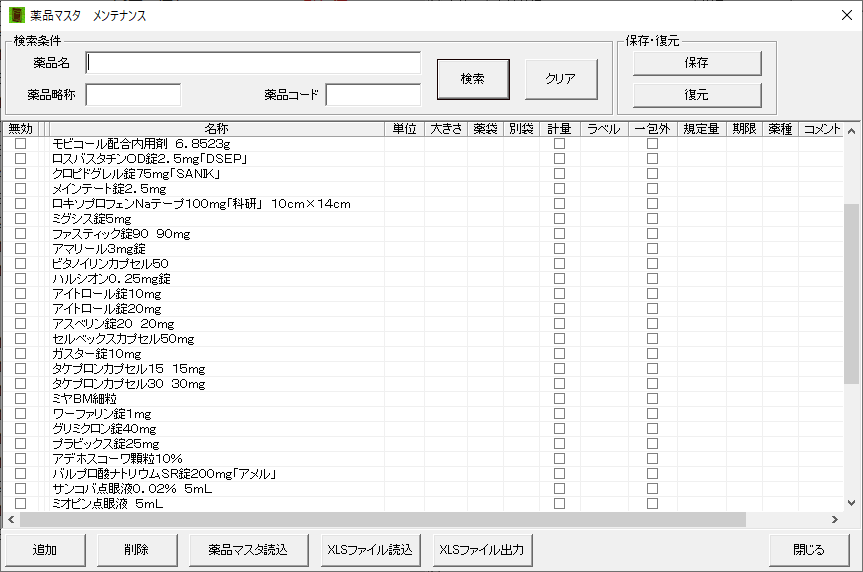The height and width of the screenshot is (572, 863).
Task: Click the 規定量 column header
Action: pos(701,129)
